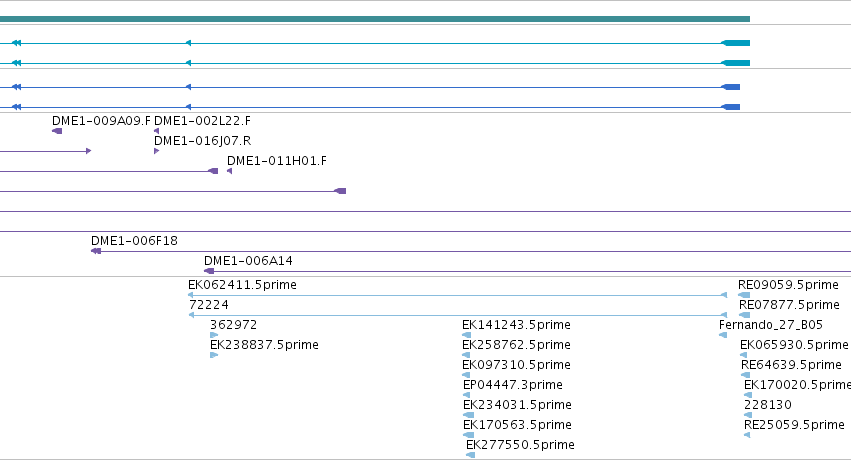Screen dimensions: 851x460
Task: Select the DME1-002L22.F feature label
Action: (x=202, y=120)
